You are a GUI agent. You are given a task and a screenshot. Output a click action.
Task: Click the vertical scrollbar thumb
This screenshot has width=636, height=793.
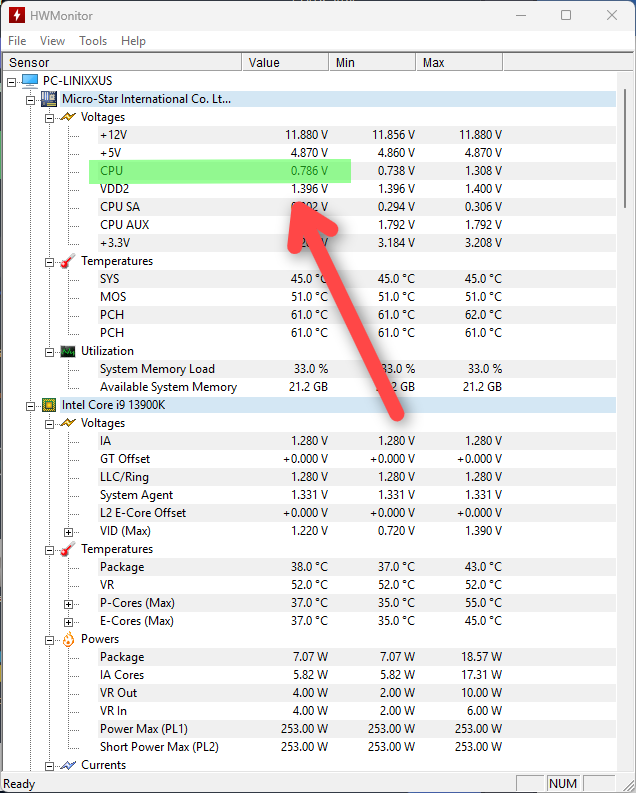point(625,148)
